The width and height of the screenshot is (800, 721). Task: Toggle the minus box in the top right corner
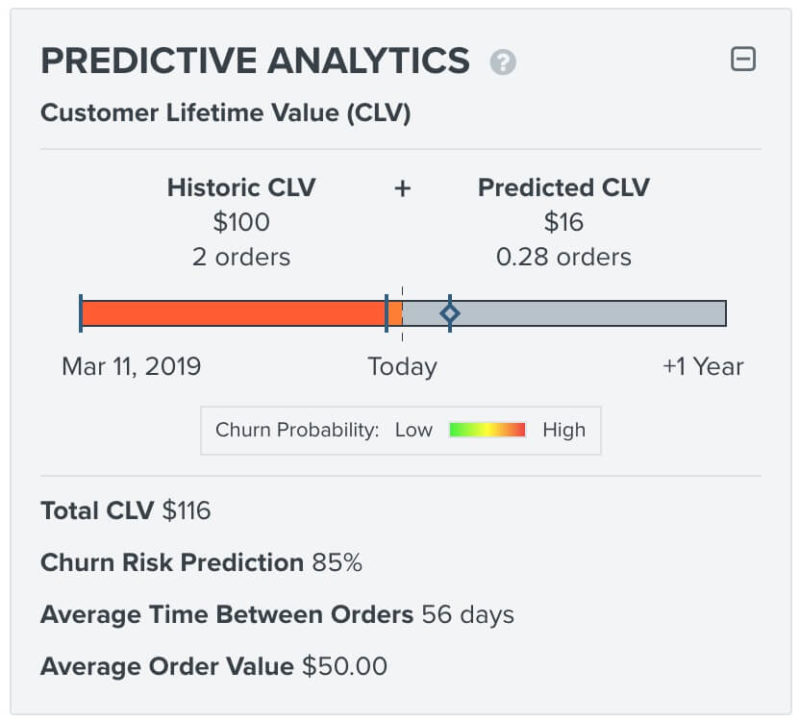[743, 59]
